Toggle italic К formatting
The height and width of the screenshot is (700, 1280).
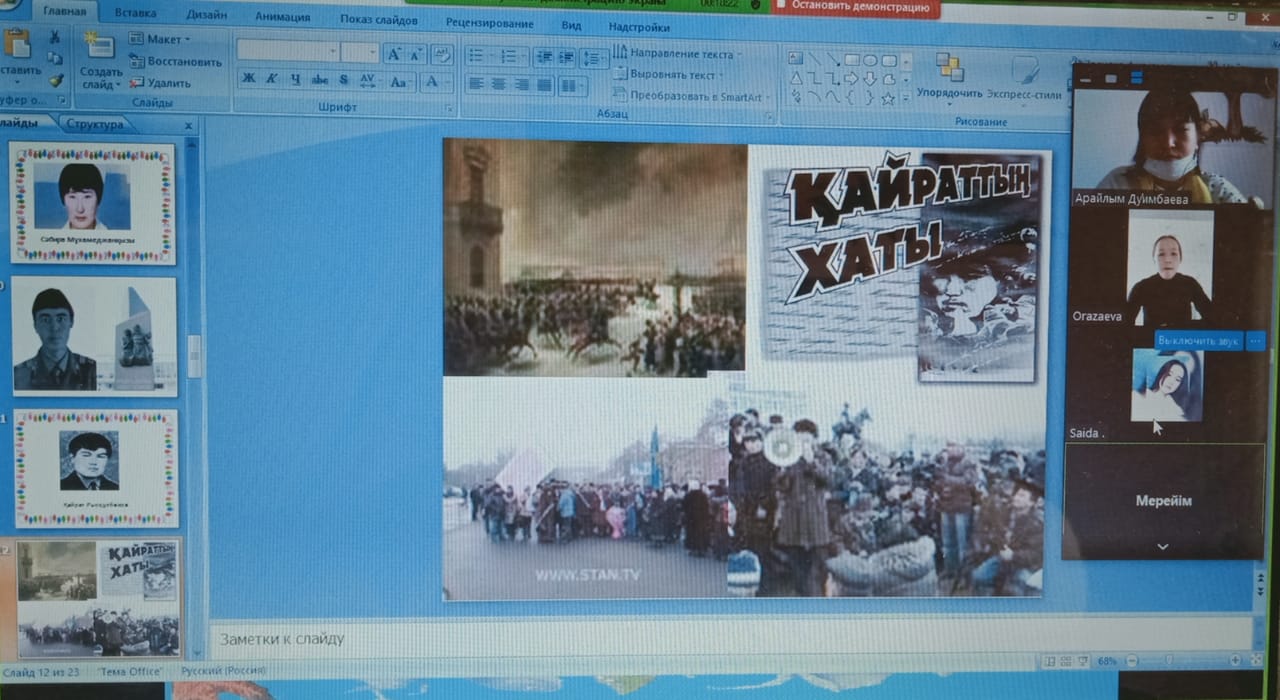[271, 80]
